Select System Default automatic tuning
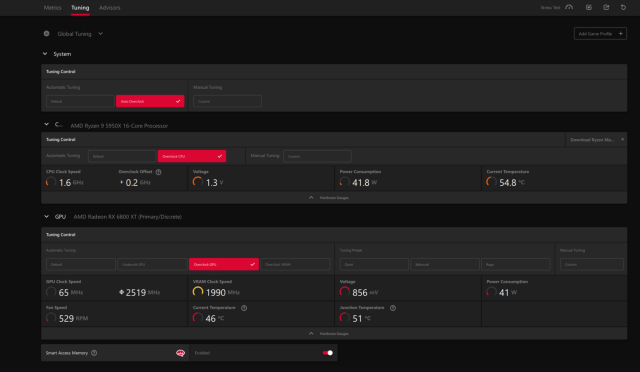640x372 pixels. tap(80, 101)
